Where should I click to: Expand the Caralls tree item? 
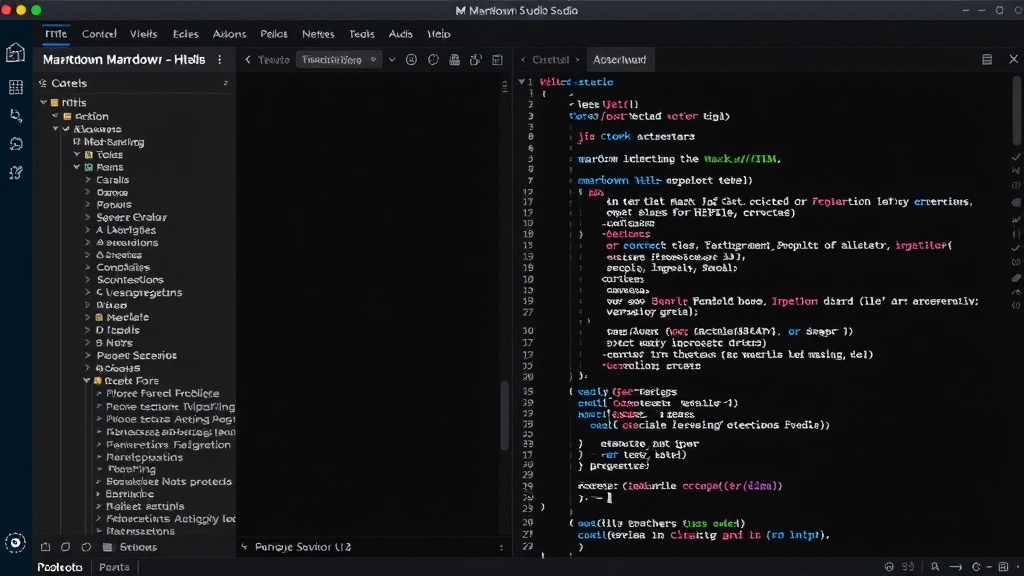88,180
